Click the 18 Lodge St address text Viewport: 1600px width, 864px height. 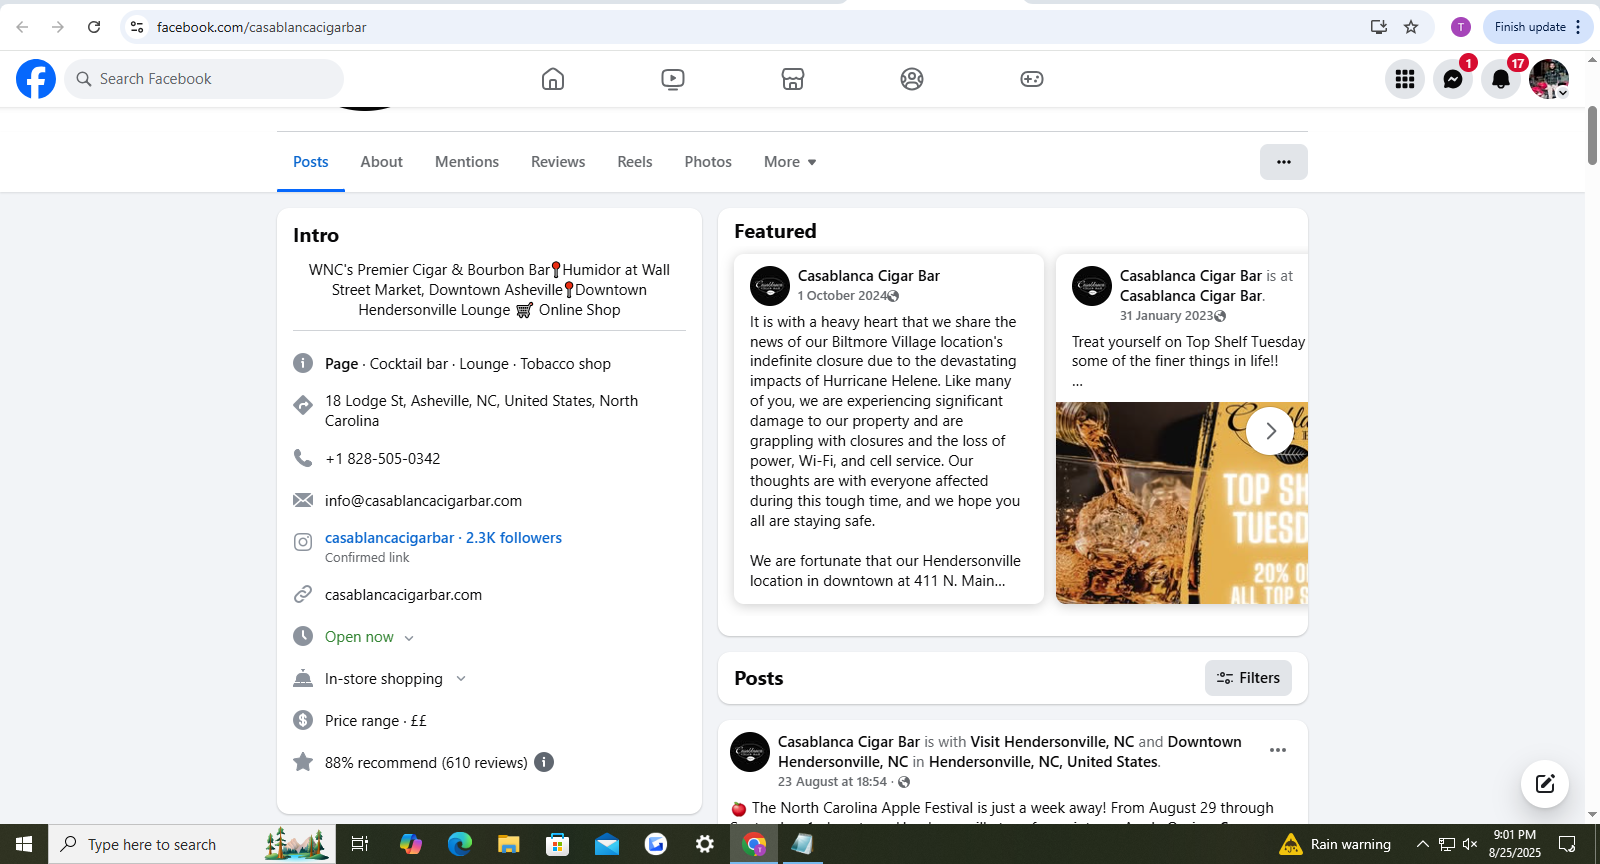[481, 411]
